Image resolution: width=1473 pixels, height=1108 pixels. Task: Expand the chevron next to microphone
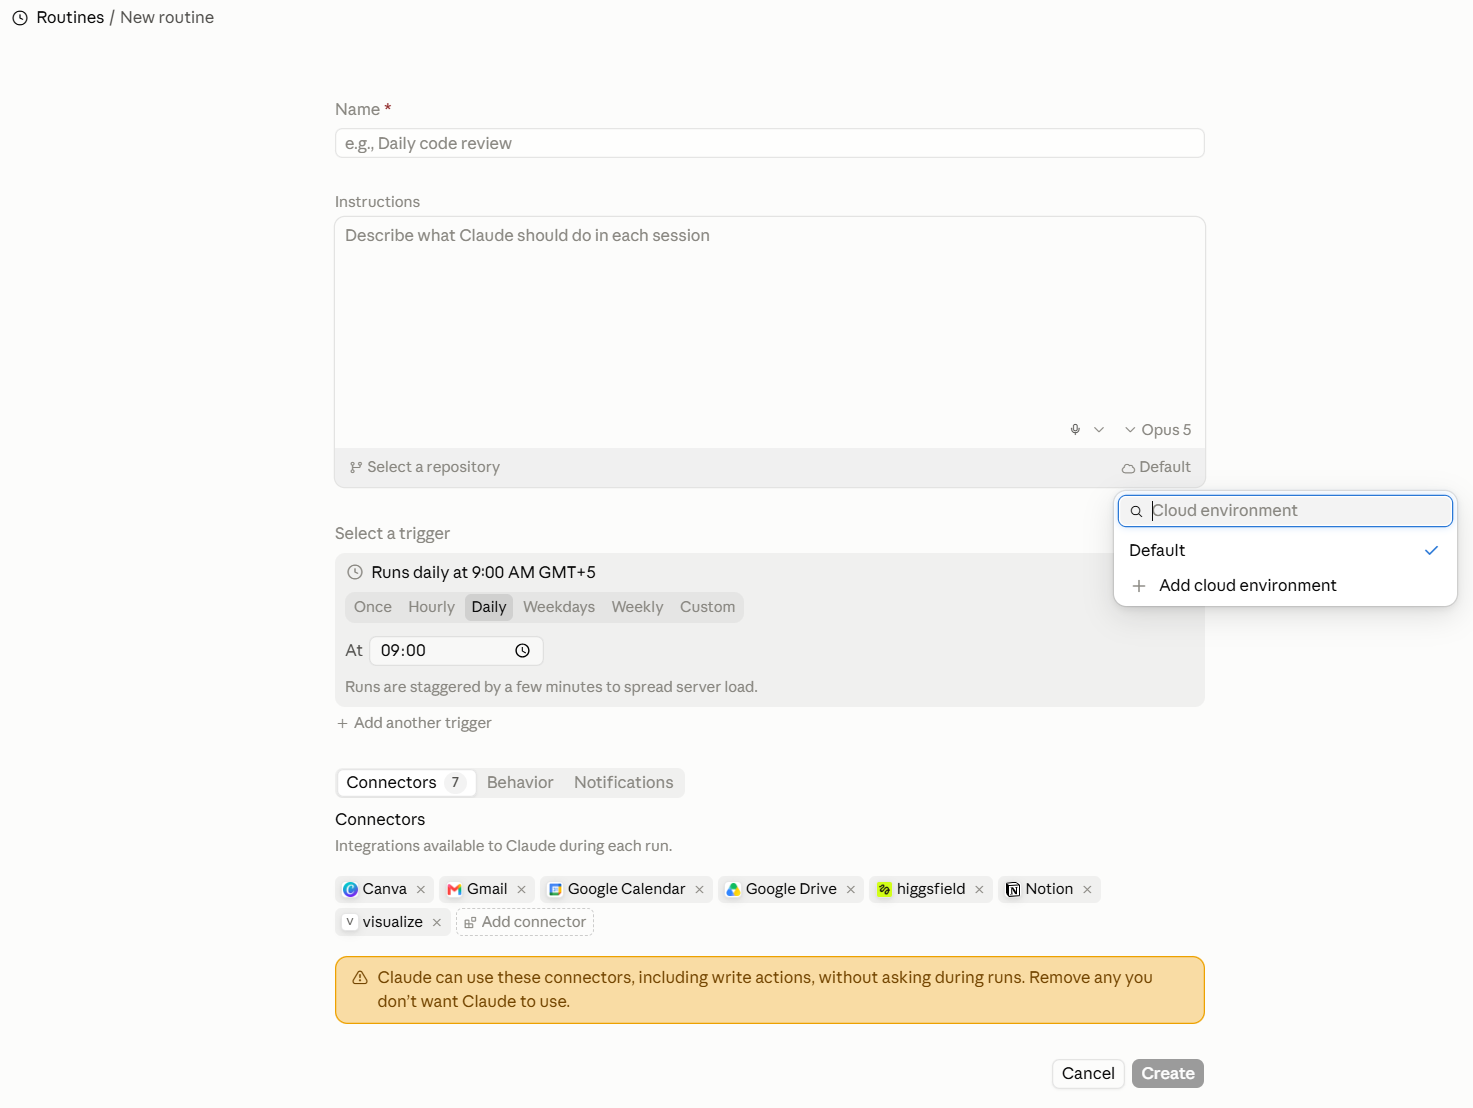tap(1099, 430)
